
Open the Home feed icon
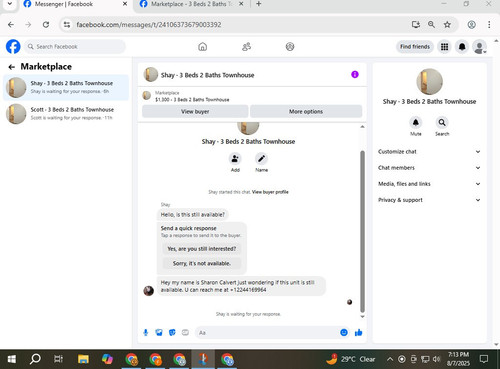pyautogui.click(x=202, y=47)
